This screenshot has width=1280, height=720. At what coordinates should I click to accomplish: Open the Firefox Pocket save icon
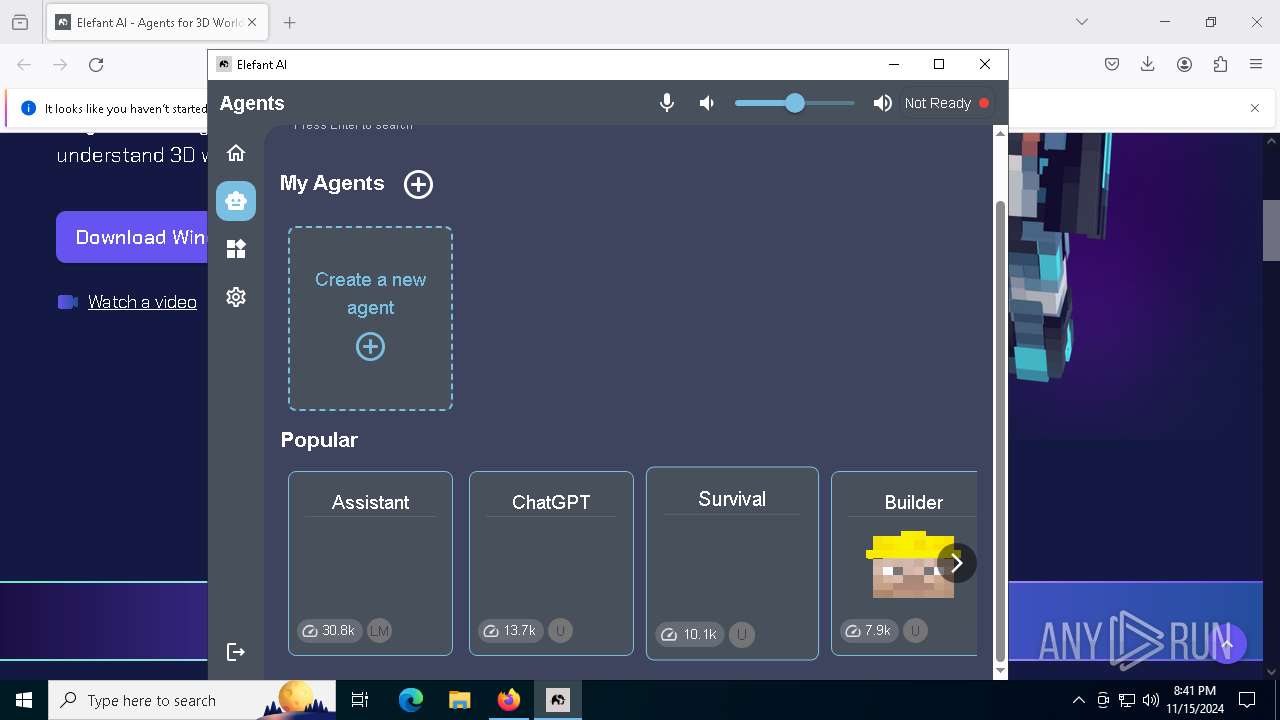point(1112,64)
